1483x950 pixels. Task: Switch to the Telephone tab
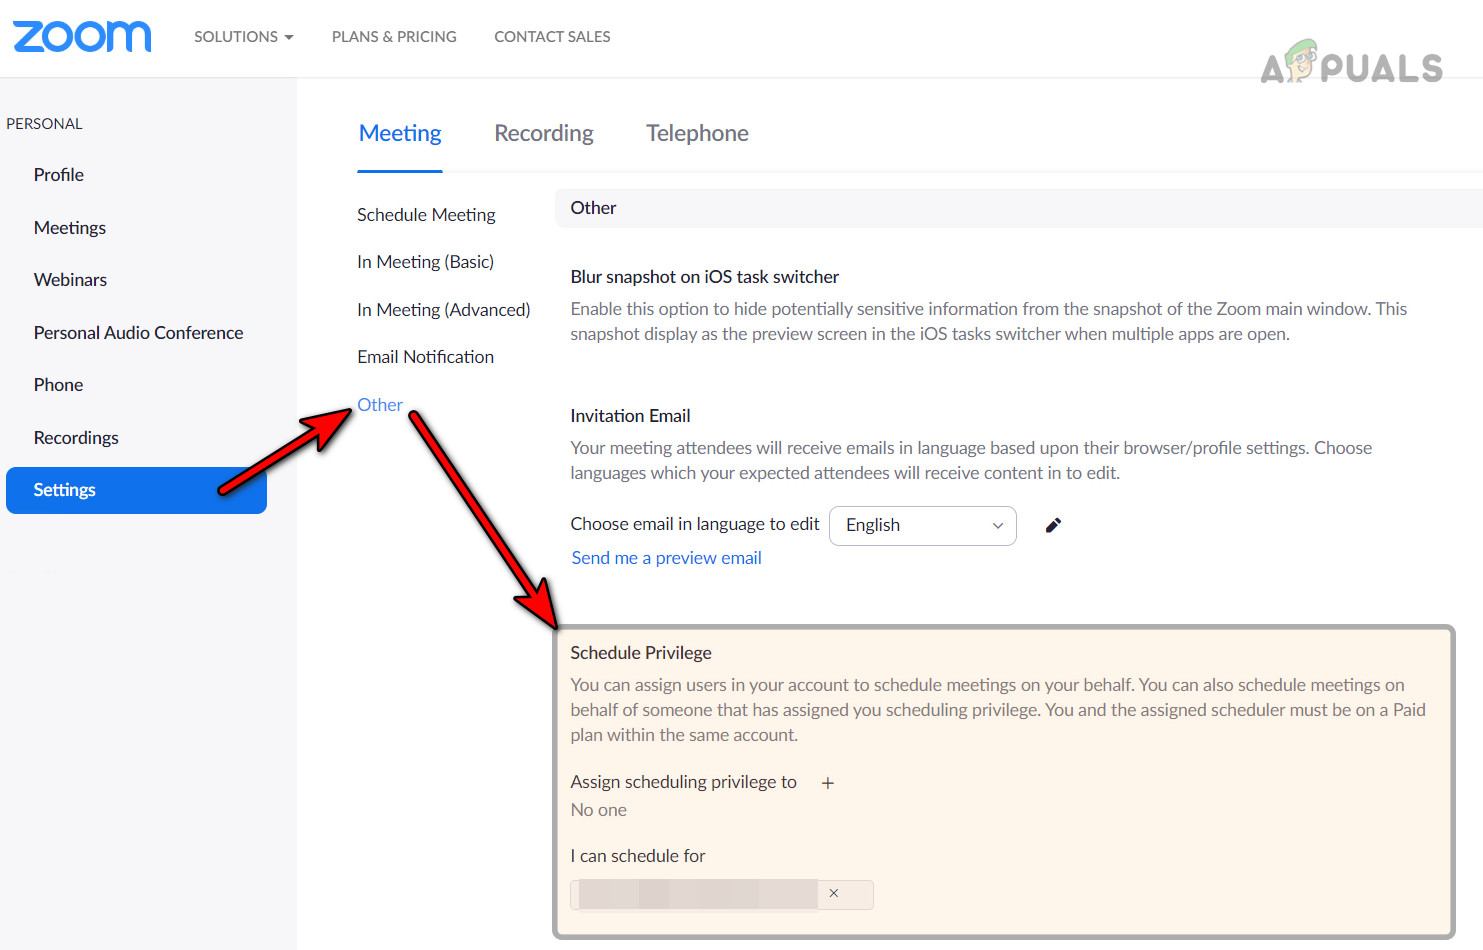click(697, 132)
